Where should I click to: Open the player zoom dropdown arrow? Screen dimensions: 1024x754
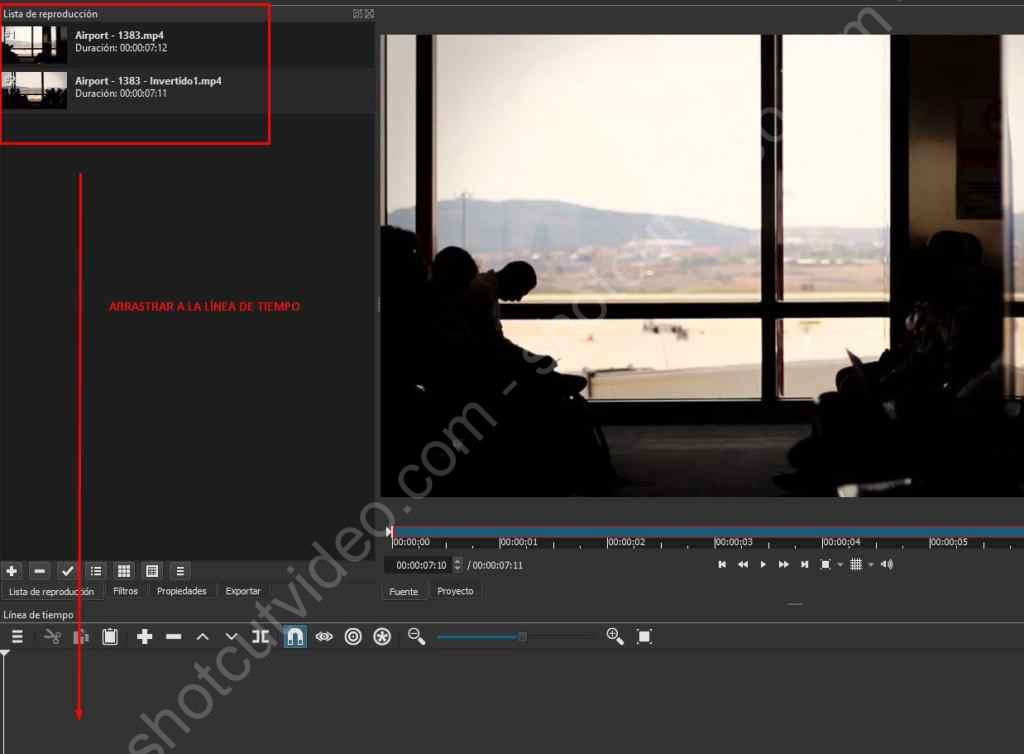pos(840,565)
